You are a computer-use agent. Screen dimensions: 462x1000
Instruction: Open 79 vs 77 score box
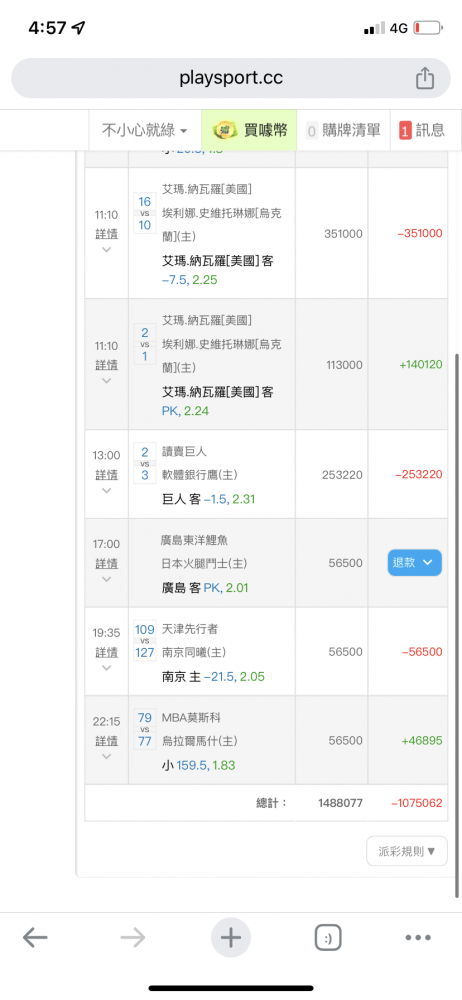point(145,730)
